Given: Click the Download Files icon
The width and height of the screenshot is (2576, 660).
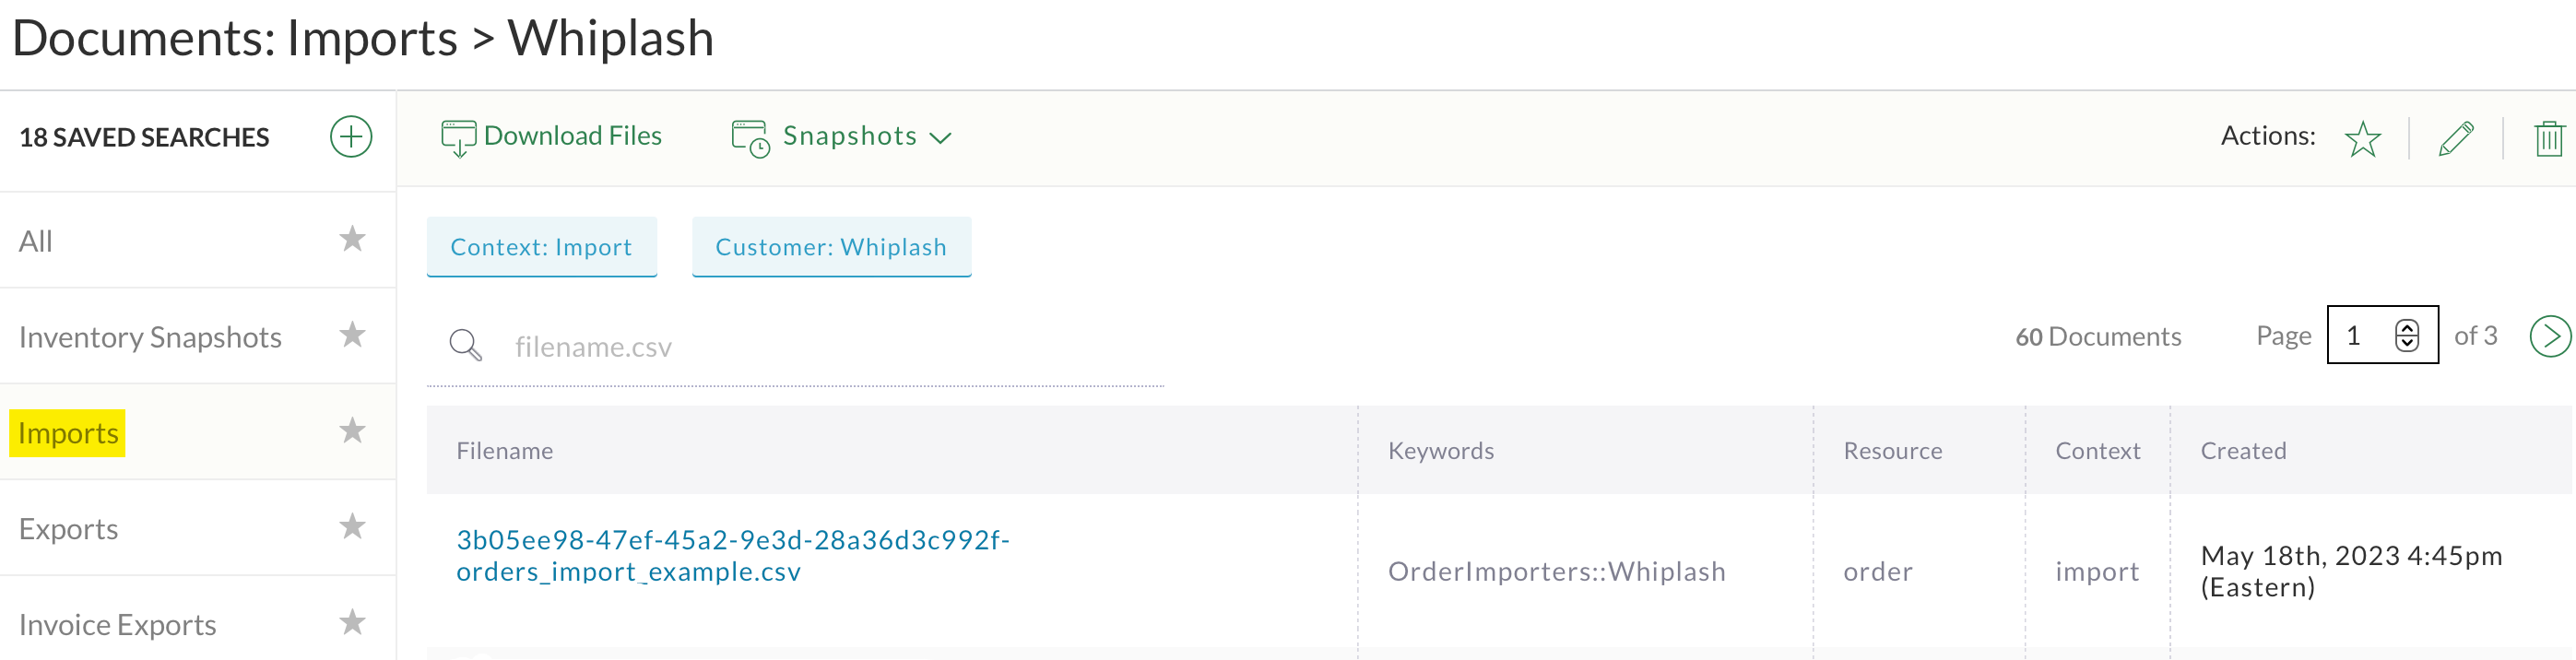Looking at the screenshot, I should point(458,138).
